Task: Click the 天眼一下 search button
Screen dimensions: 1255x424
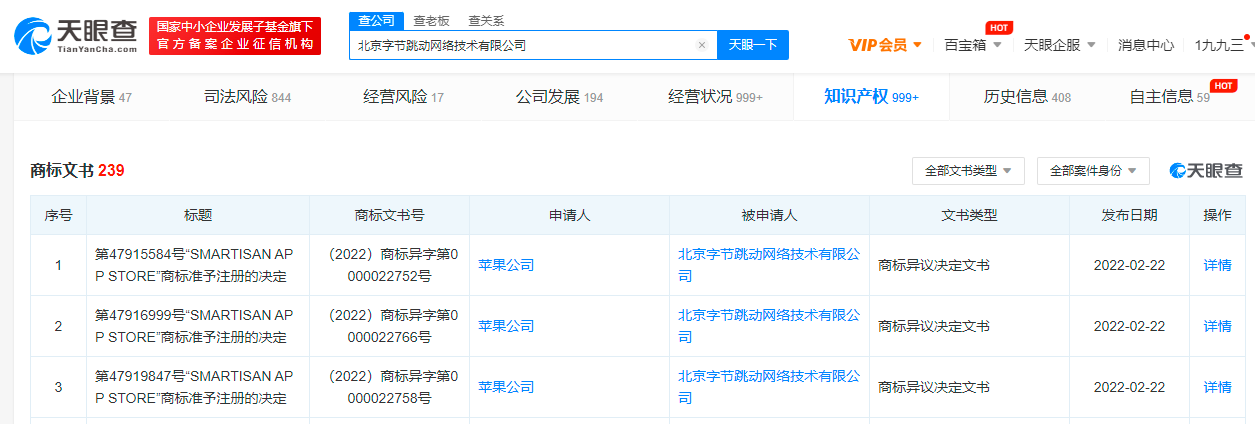Action: point(752,45)
